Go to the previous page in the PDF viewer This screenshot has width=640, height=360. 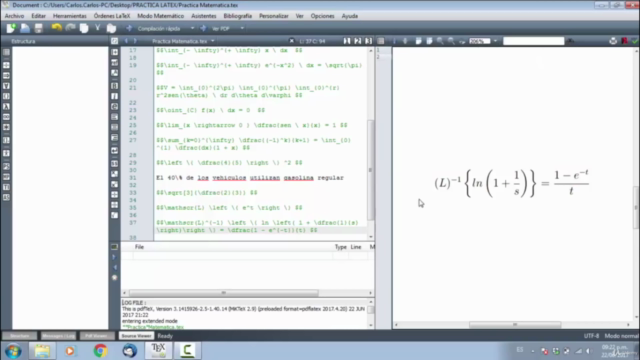pyautogui.click(x=394, y=41)
